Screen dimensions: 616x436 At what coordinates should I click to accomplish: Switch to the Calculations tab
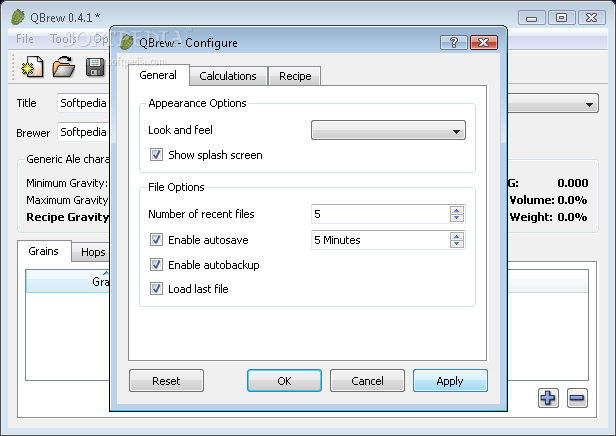click(x=228, y=76)
